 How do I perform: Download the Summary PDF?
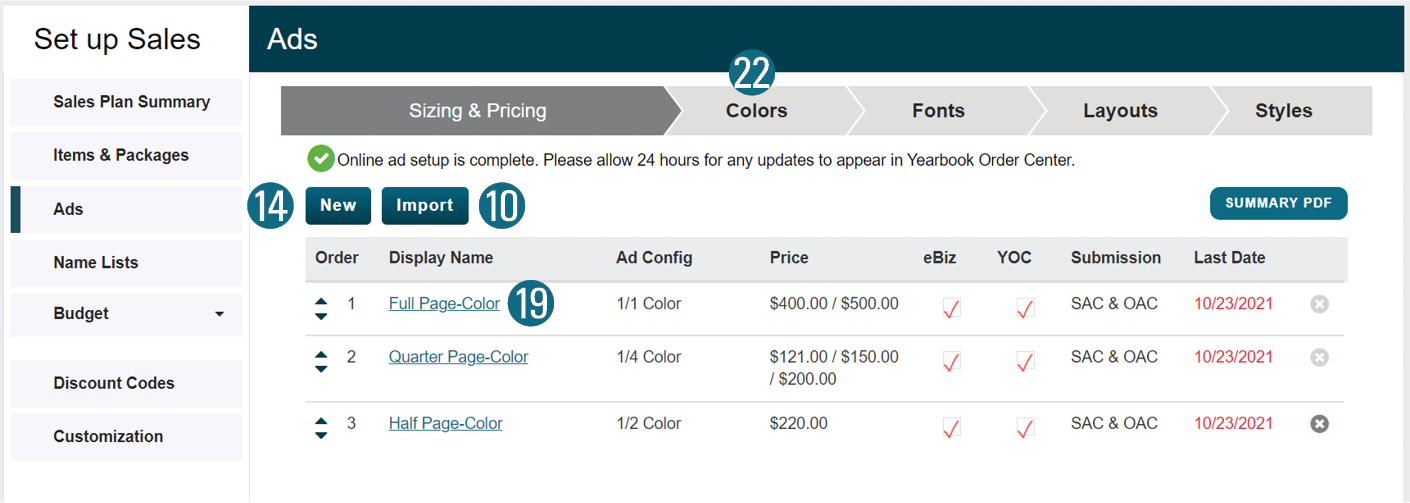click(x=1278, y=203)
